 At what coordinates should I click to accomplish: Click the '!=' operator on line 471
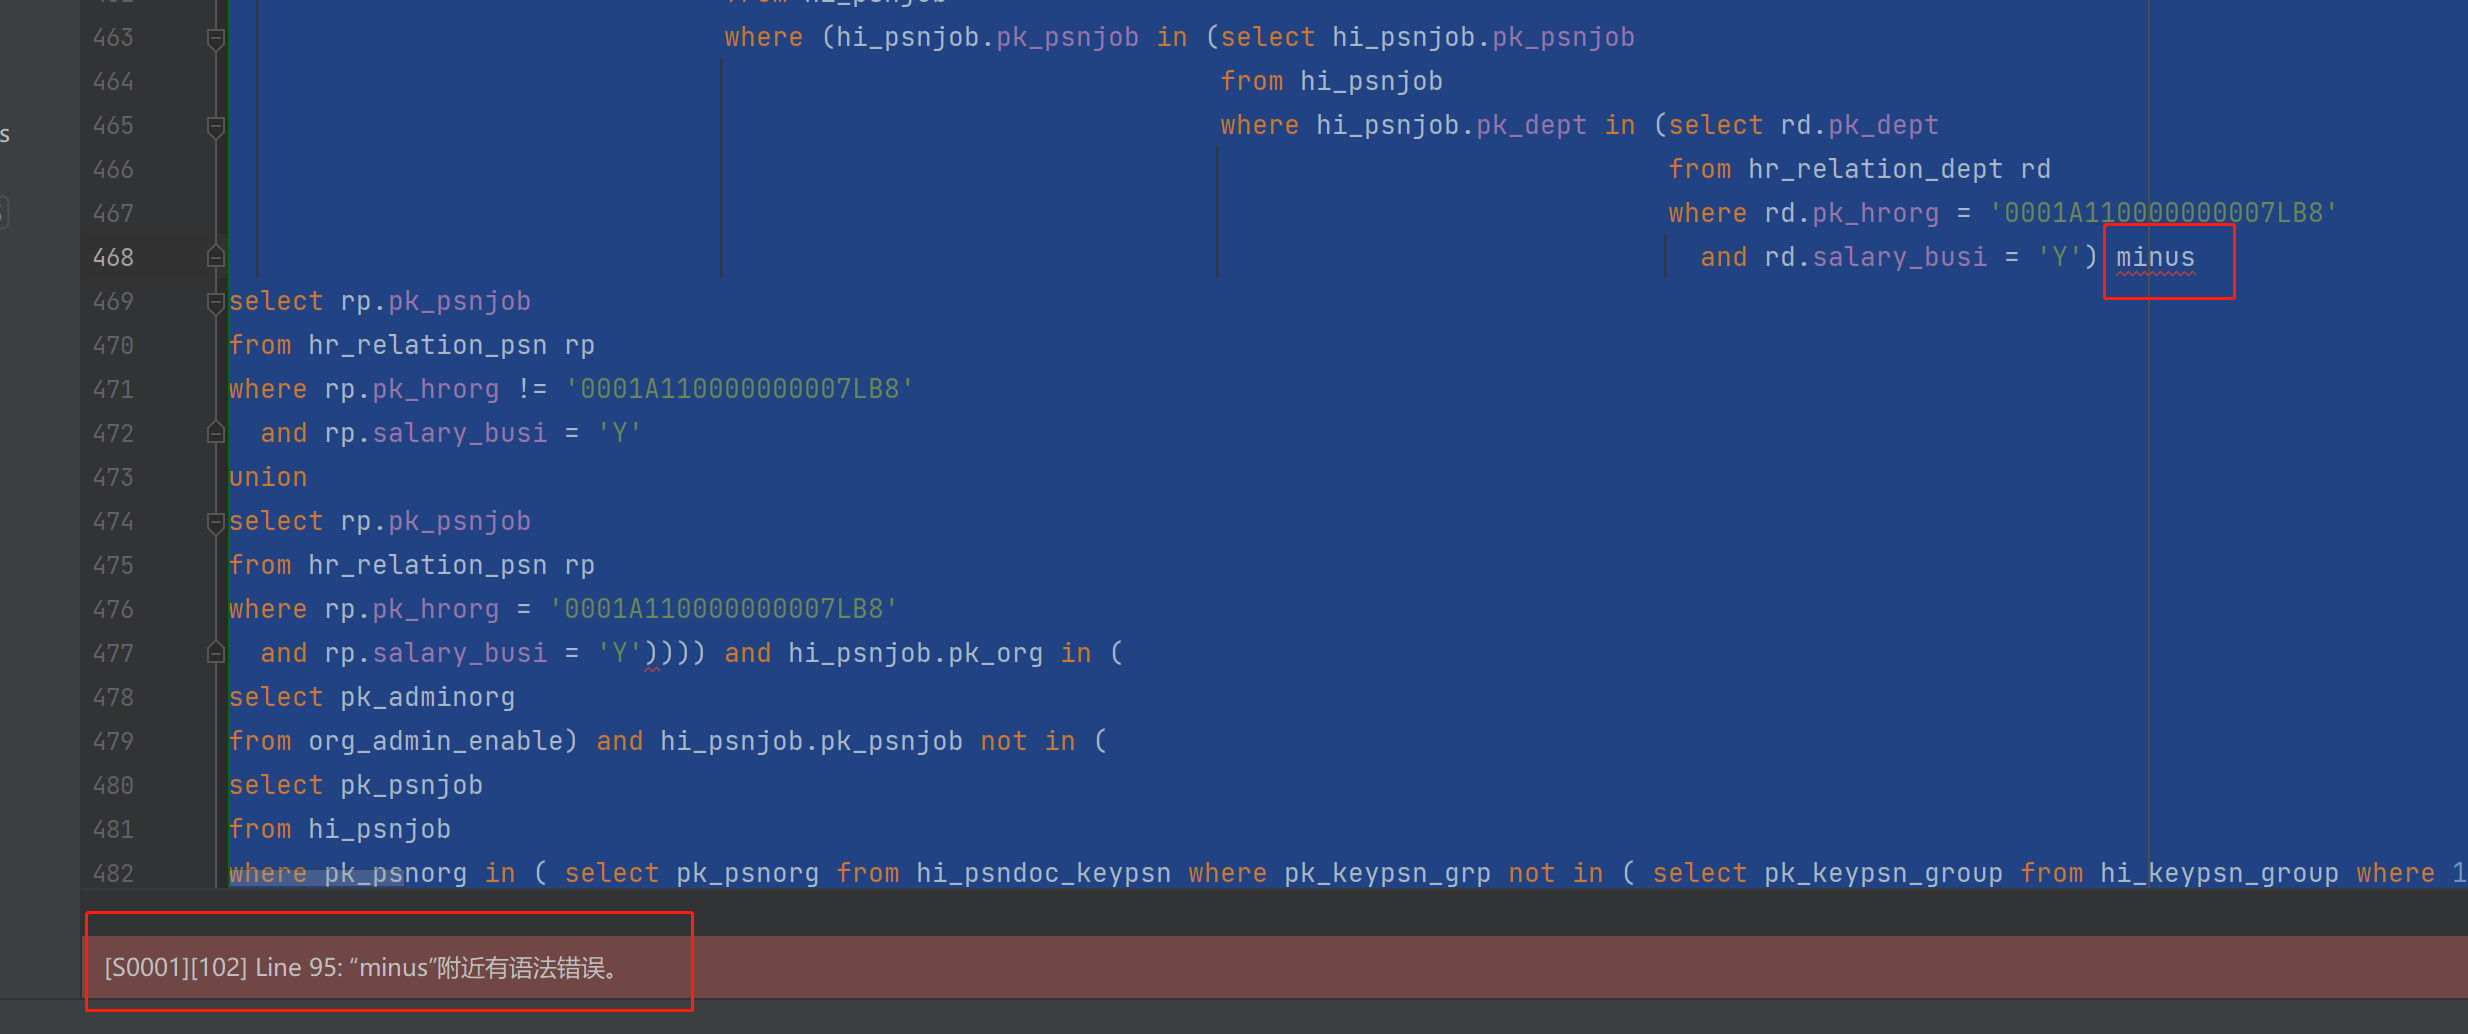click(x=532, y=389)
